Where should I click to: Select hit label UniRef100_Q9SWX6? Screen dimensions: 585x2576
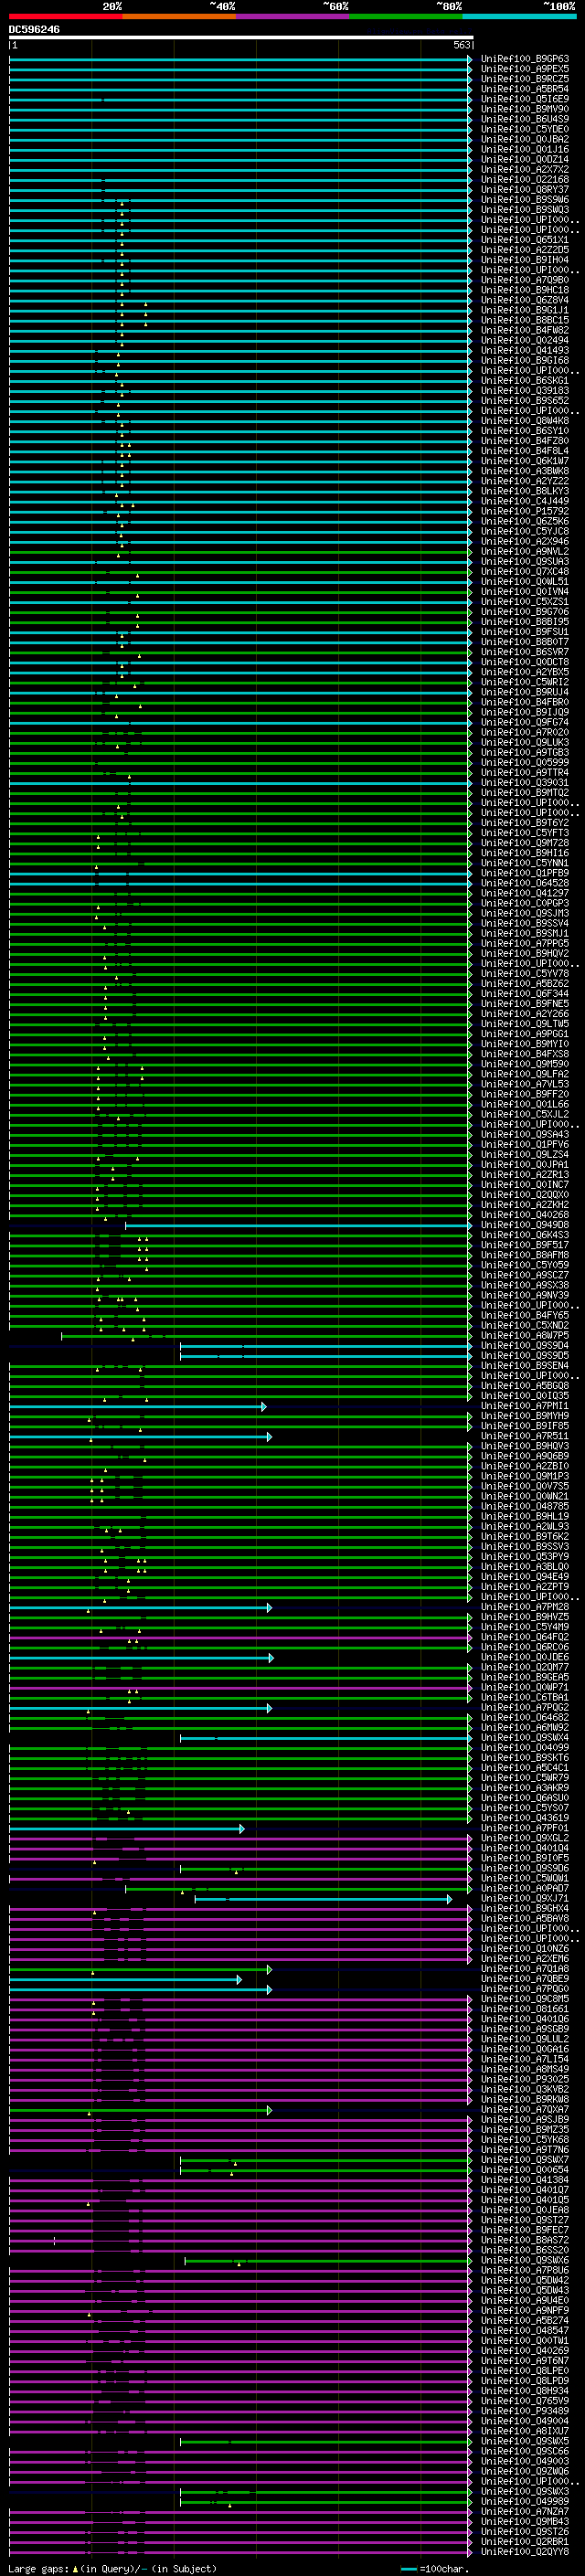(x=525, y=2260)
